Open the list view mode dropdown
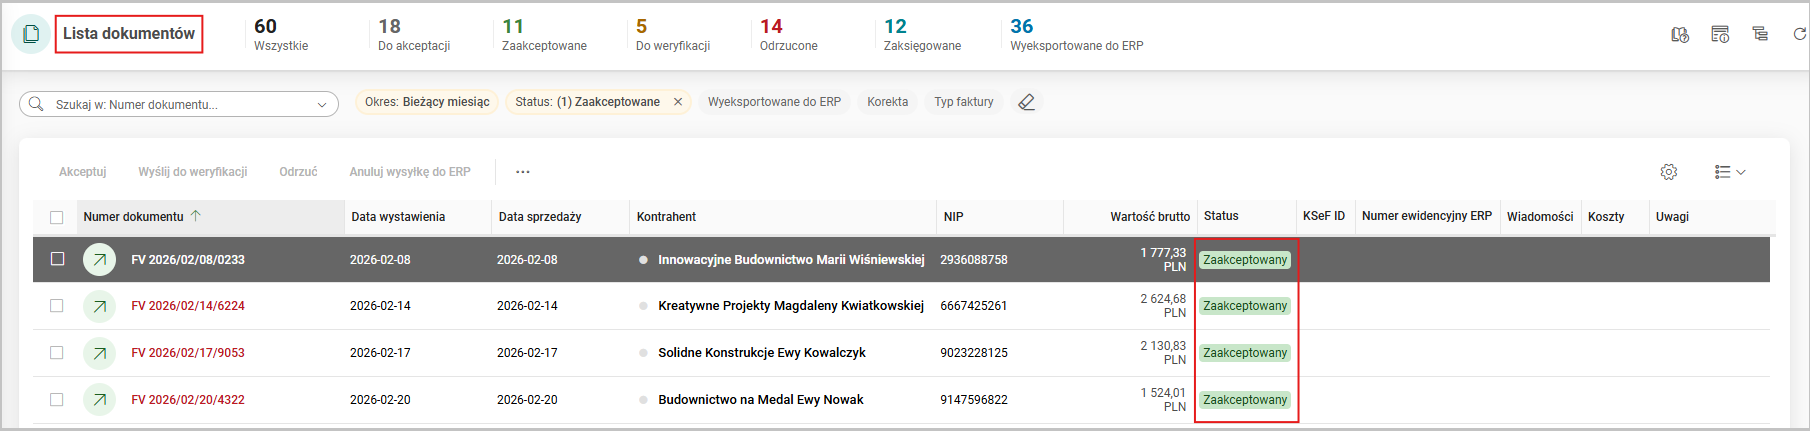This screenshot has height=431, width=1810. coord(1730,172)
